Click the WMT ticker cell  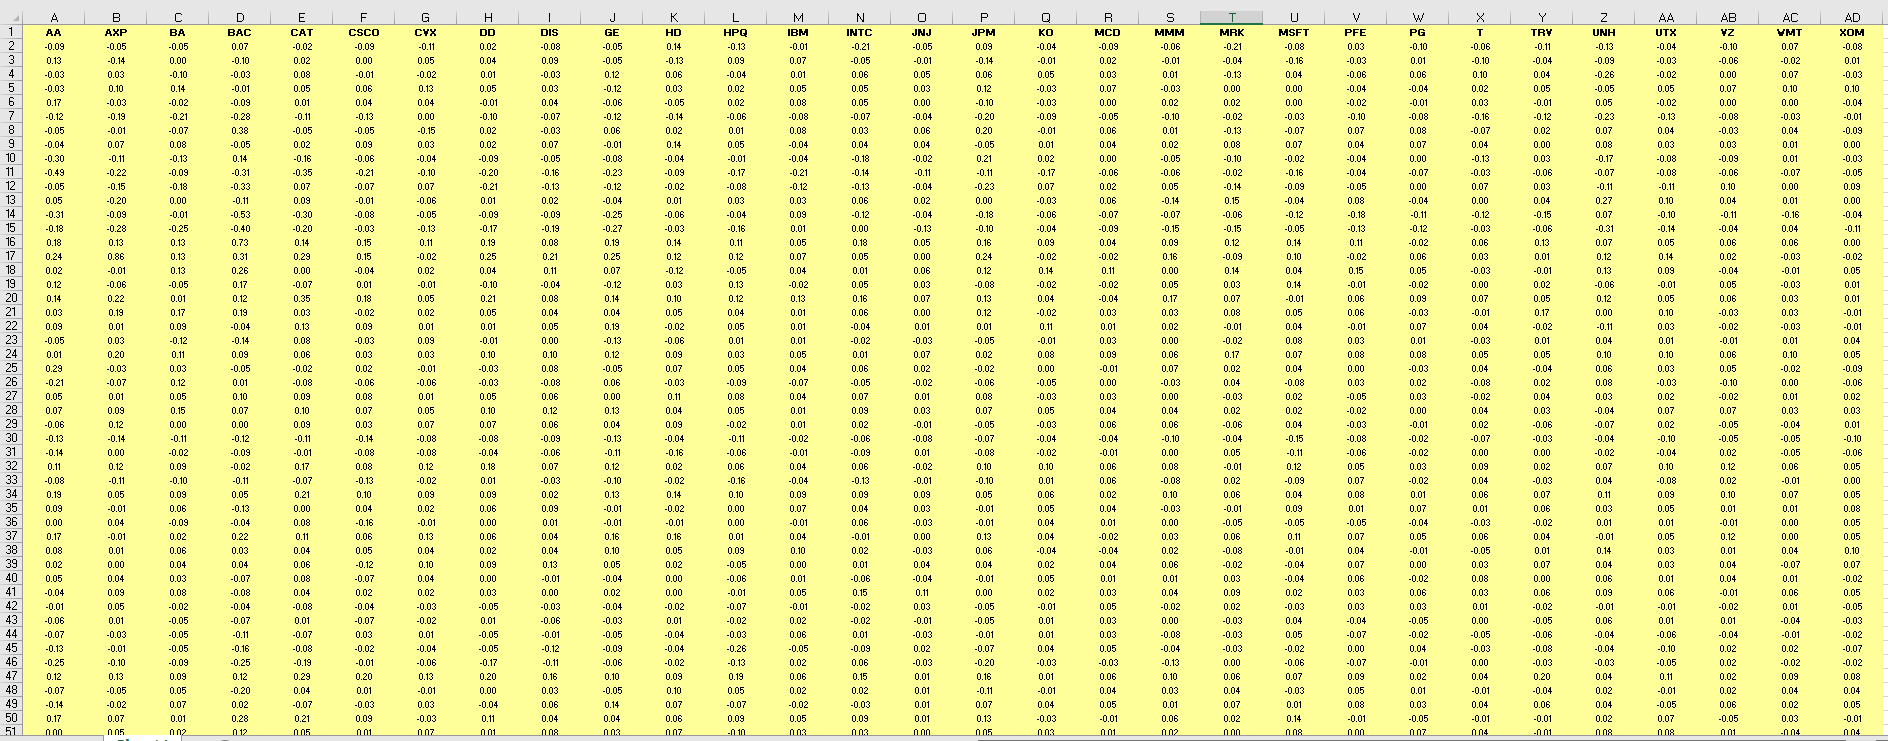tap(1790, 32)
